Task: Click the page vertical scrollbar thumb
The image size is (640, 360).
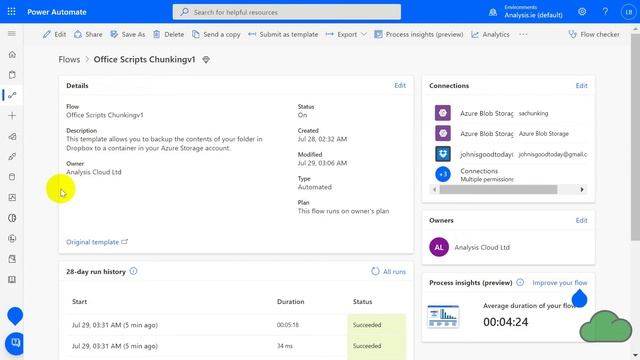Action: point(635,137)
